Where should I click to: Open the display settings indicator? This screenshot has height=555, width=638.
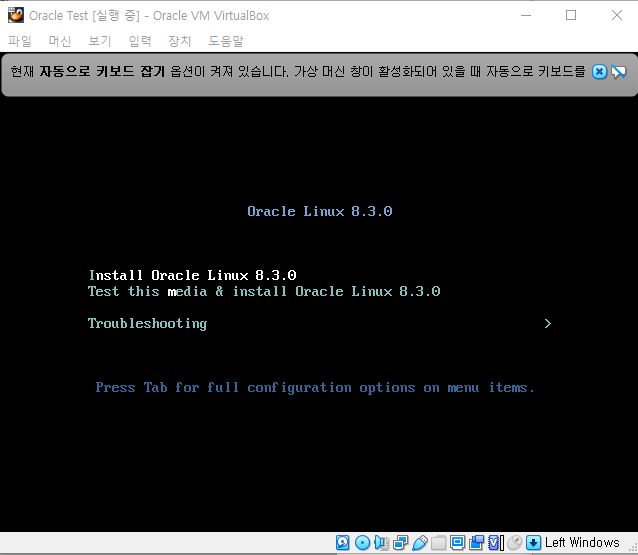[x=457, y=542]
